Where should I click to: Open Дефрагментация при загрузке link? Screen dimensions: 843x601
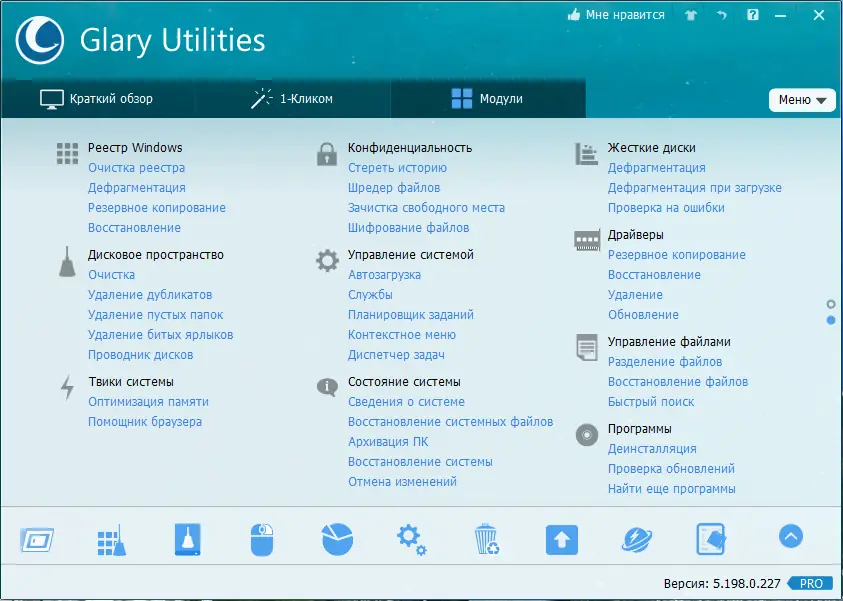click(x=695, y=188)
